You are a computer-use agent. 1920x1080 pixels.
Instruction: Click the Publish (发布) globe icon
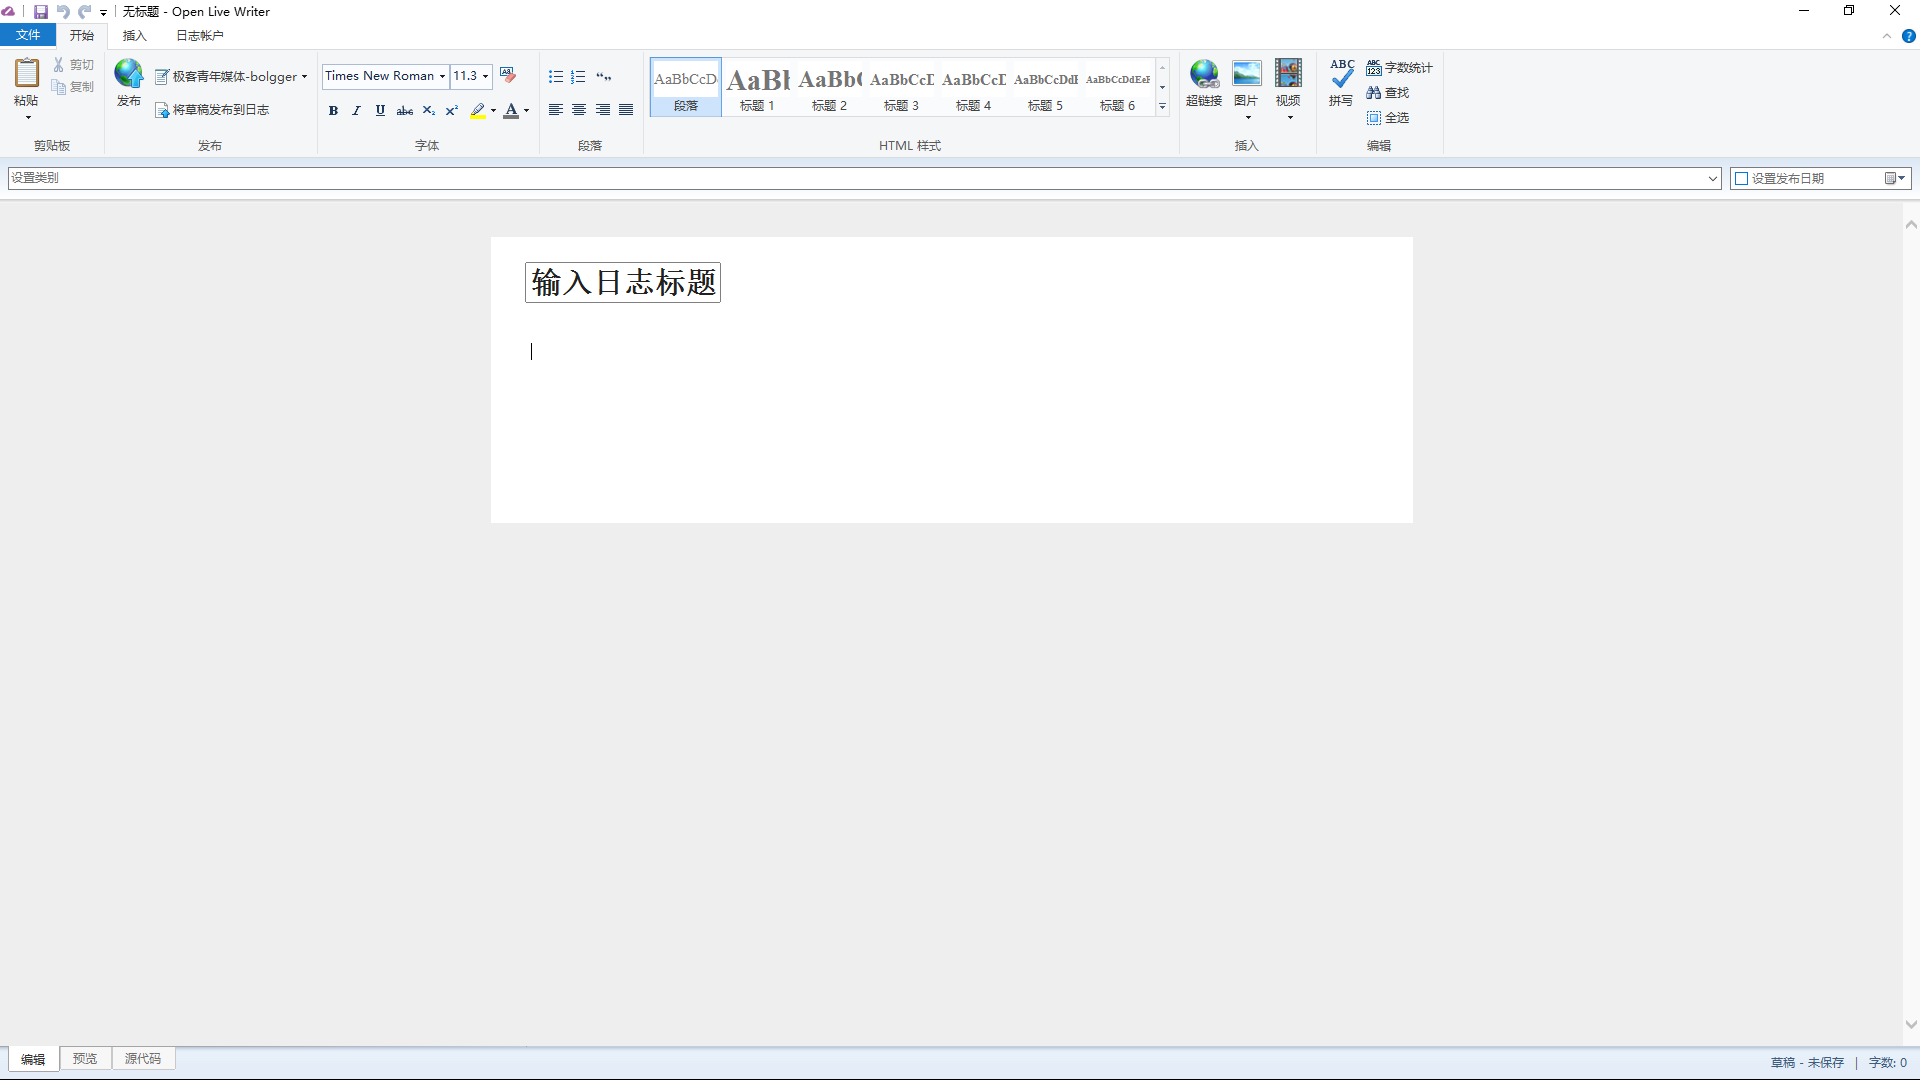pyautogui.click(x=128, y=73)
